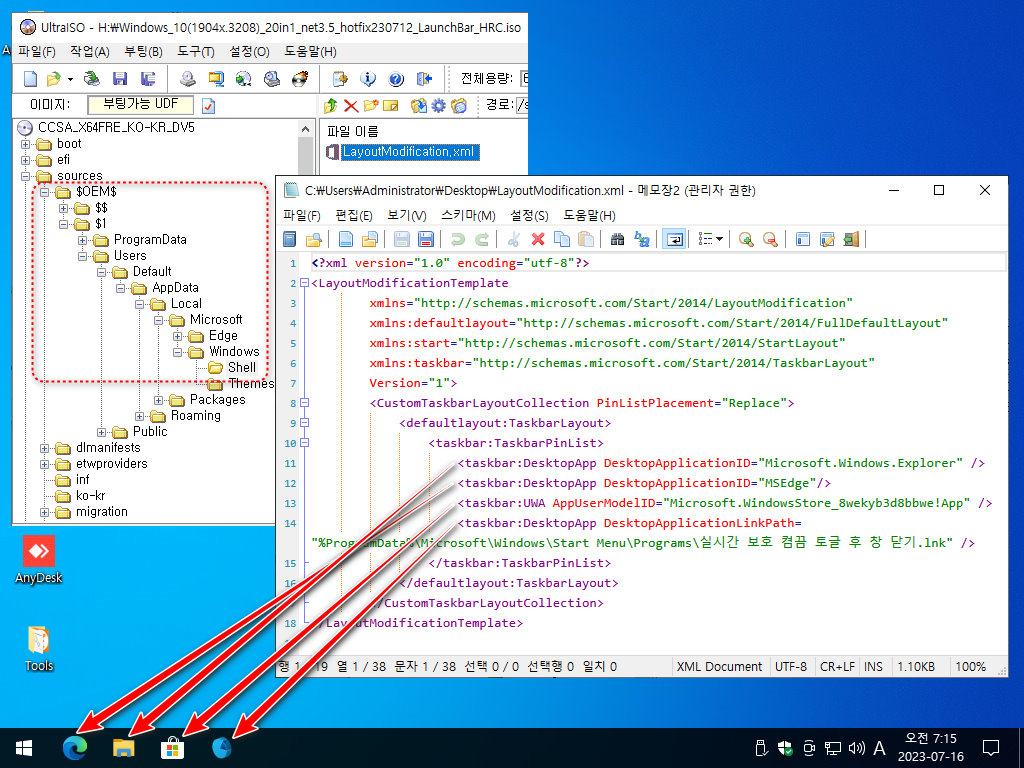The height and width of the screenshot is (768, 1024).
Task: Click UltraISO tree scrollbar up arrow
Action: click(305, 129)
